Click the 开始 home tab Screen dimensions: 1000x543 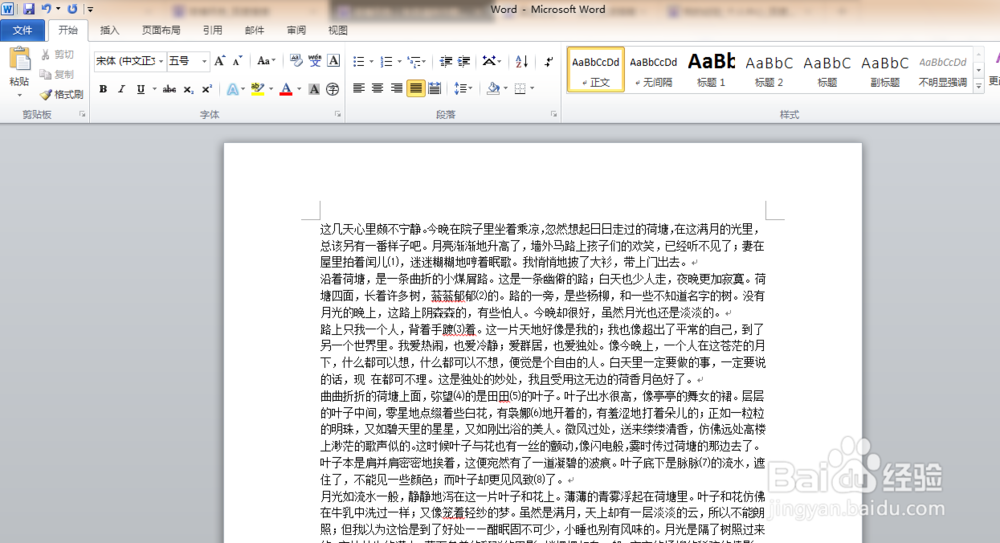tap(68, 30)
